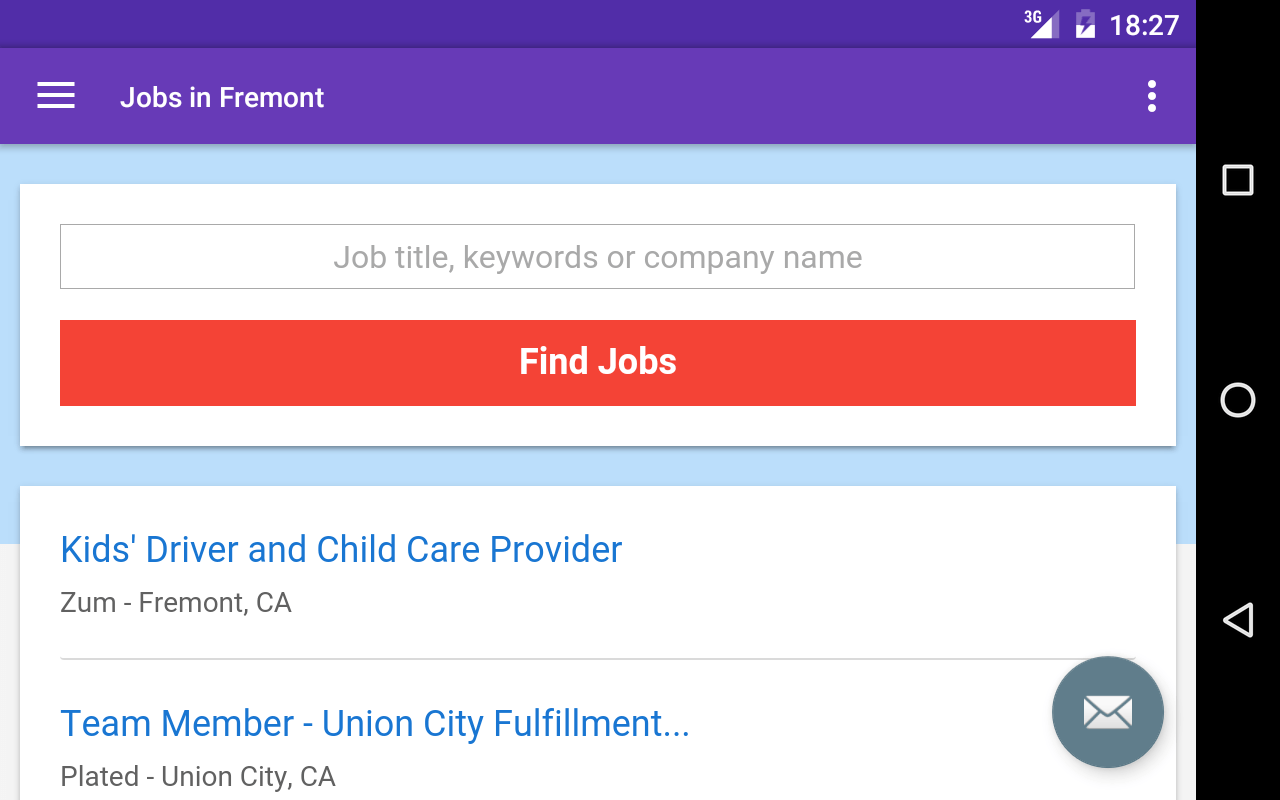Tap the 3G signal strength icon
1280x800 pixels.
1042,23
